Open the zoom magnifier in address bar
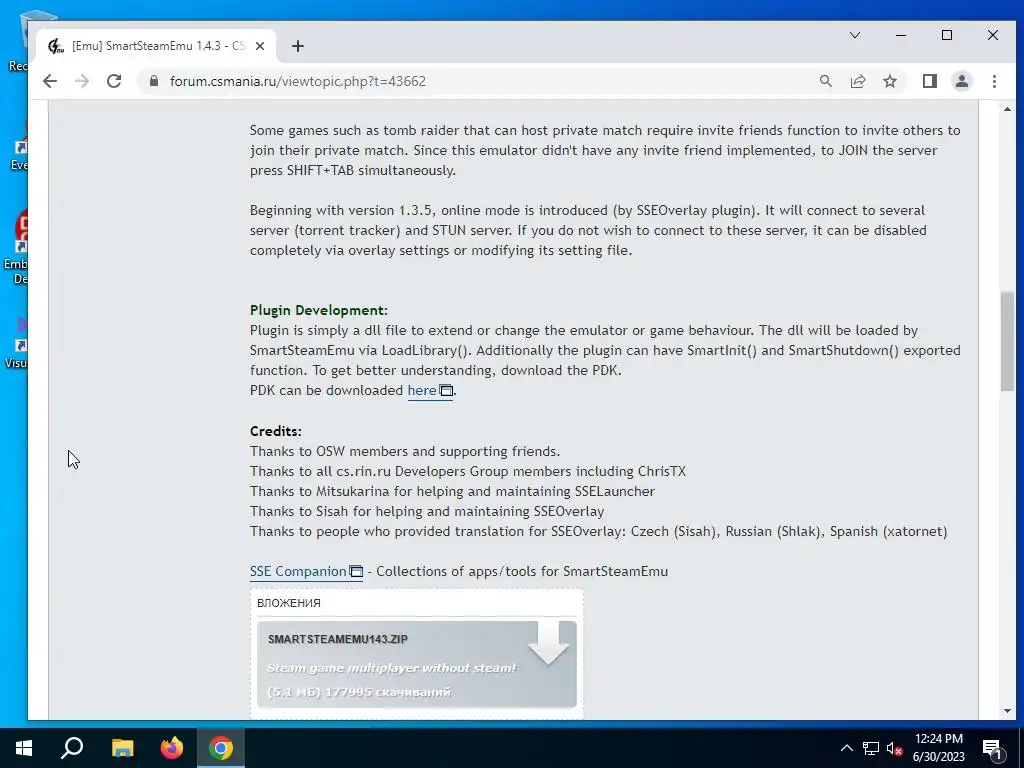 (825, 81)
